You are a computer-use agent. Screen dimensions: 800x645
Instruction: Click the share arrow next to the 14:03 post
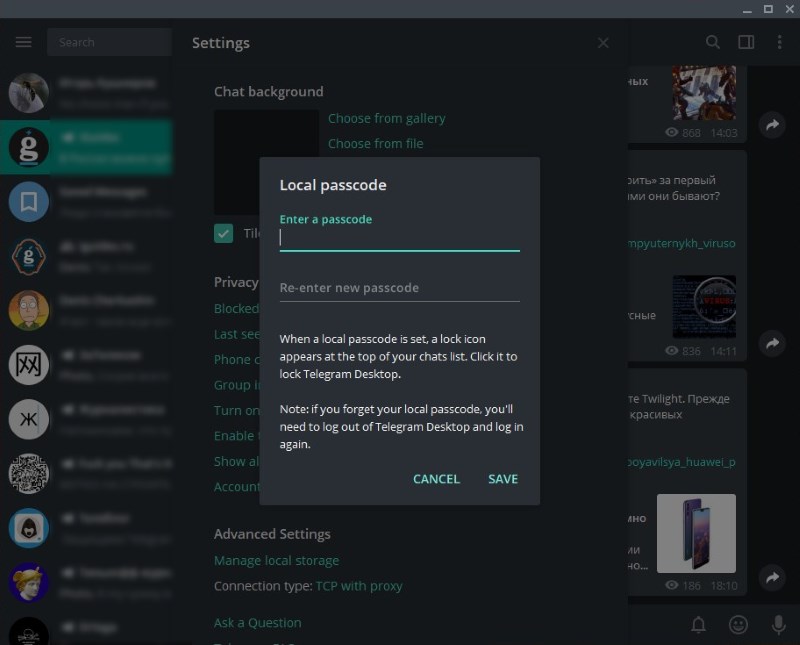pos(772,125)
